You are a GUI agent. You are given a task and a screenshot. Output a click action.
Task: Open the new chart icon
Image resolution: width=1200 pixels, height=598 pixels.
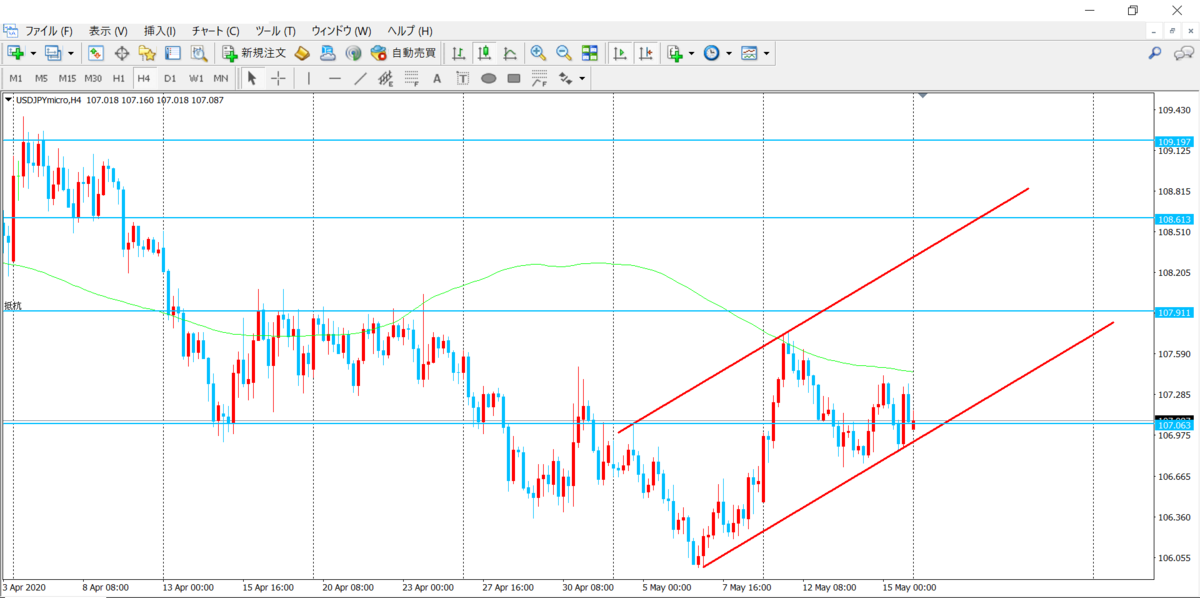pos(16,53)
